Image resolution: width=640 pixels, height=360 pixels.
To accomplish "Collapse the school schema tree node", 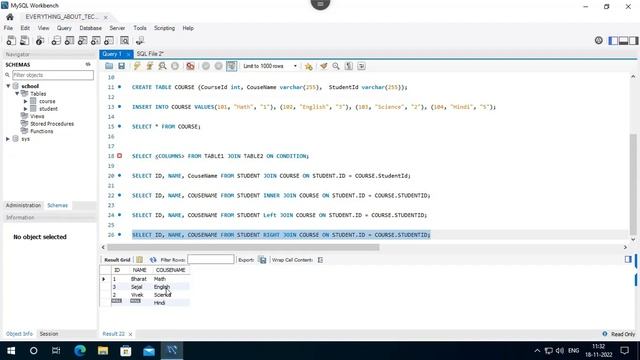I will pos(8,86).
